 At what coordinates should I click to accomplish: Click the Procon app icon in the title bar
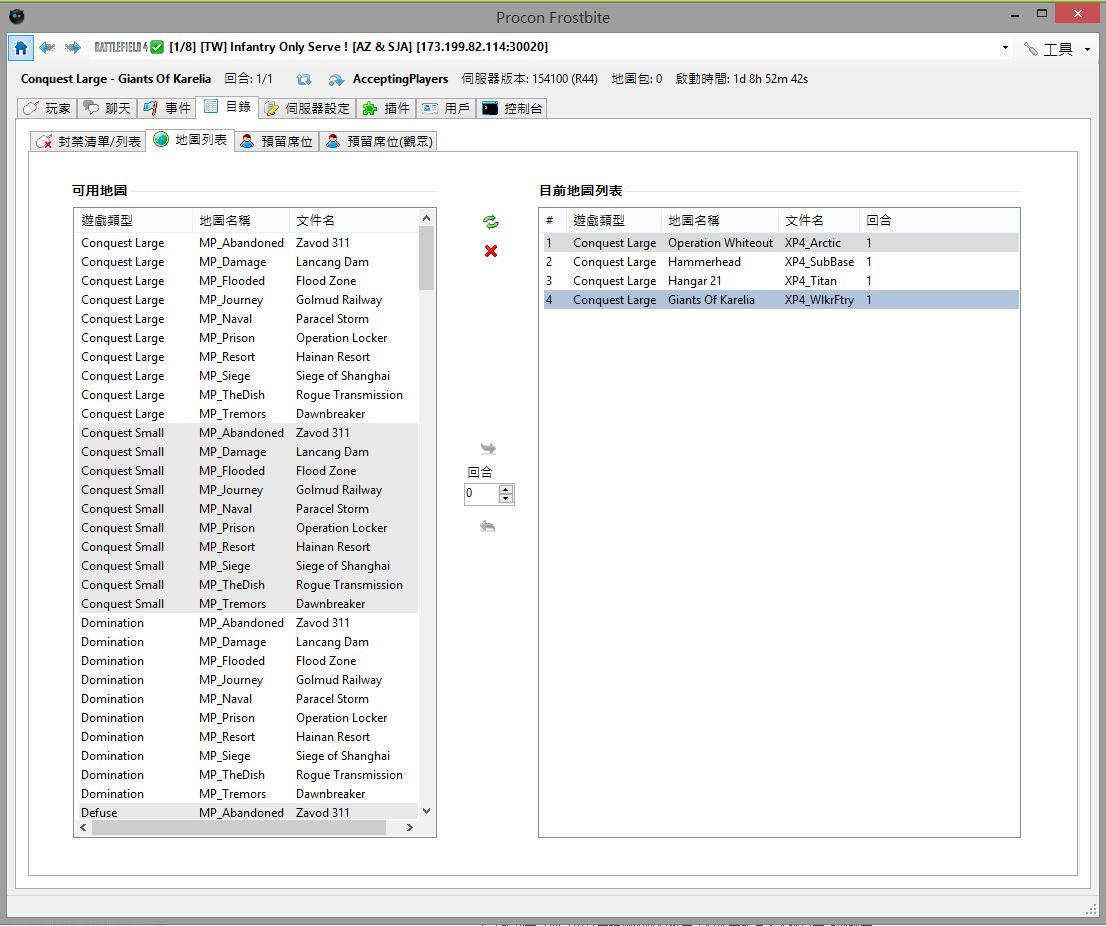coord(17,16)
